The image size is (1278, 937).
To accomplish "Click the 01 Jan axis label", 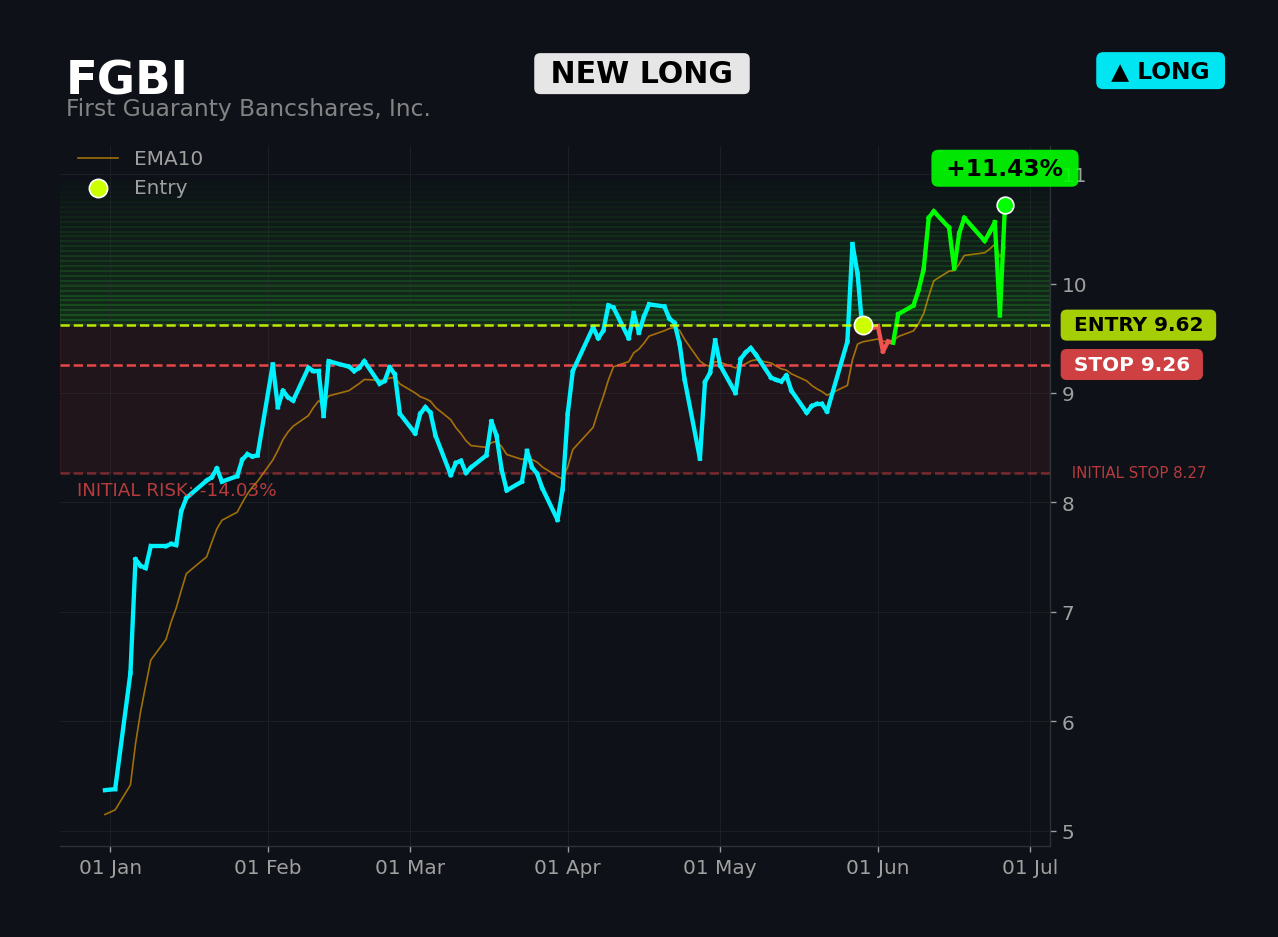I will pos(110,868).
